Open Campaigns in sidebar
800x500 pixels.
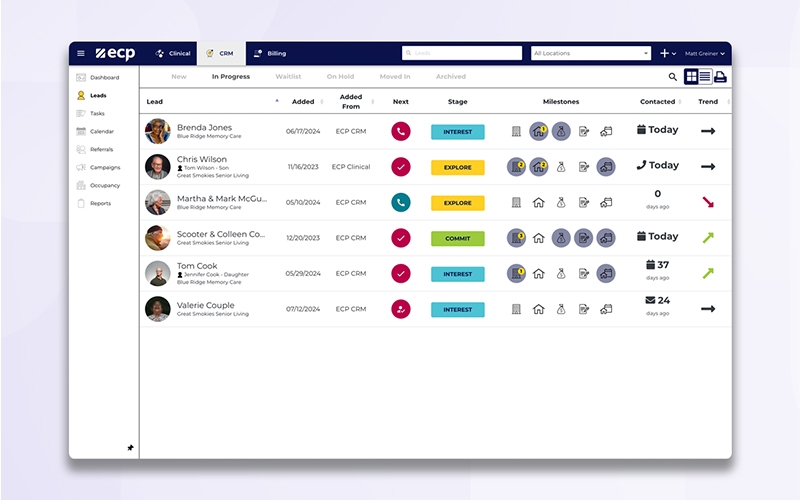point(98,167)
